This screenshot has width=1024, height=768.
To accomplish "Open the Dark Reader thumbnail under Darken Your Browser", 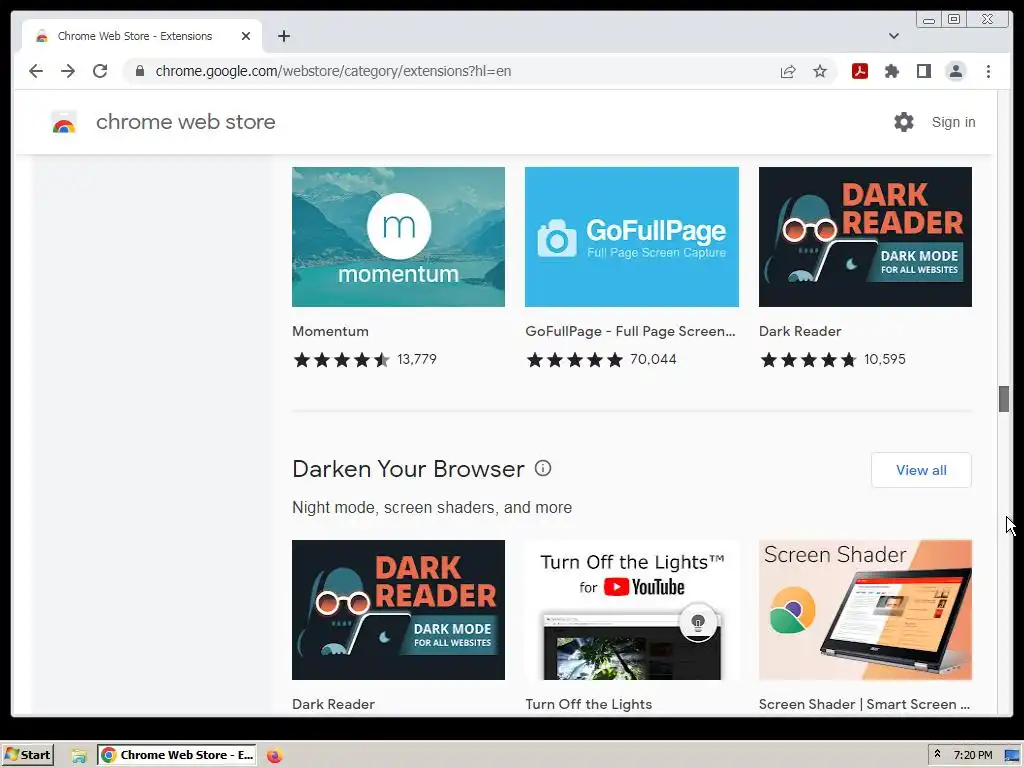I will coord(398,610).
